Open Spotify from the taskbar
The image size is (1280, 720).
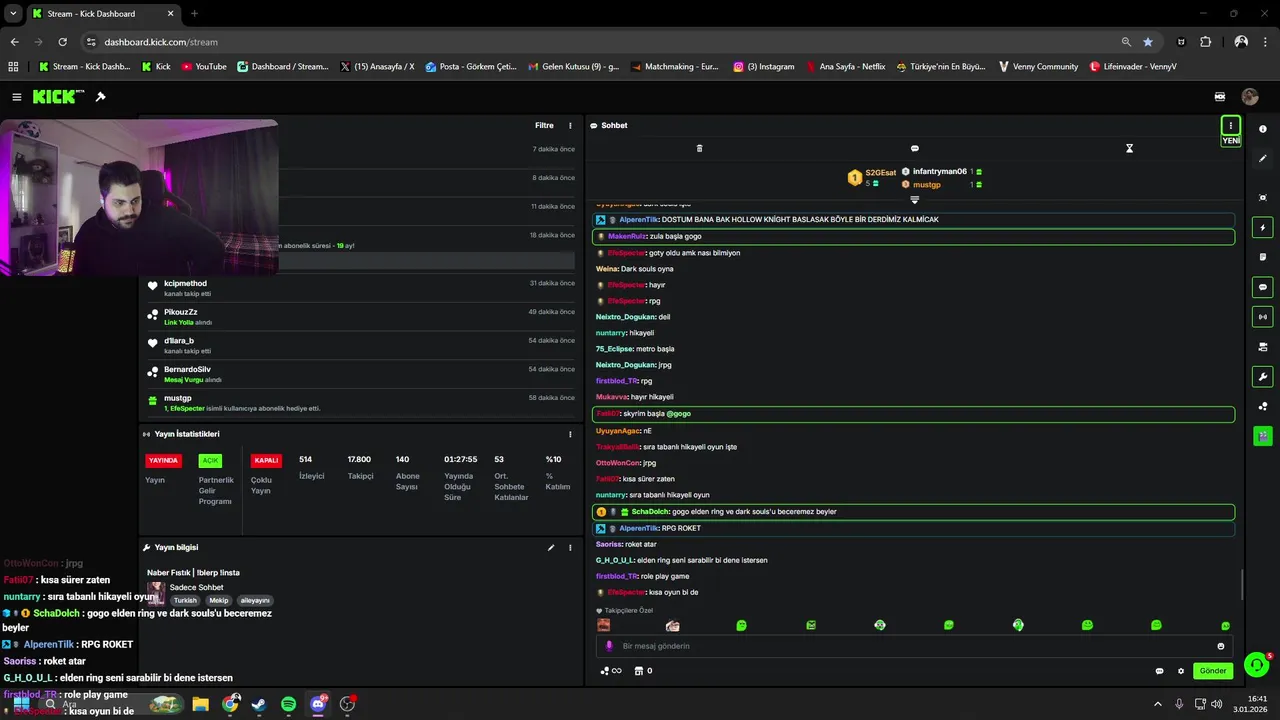pos(288,704)
